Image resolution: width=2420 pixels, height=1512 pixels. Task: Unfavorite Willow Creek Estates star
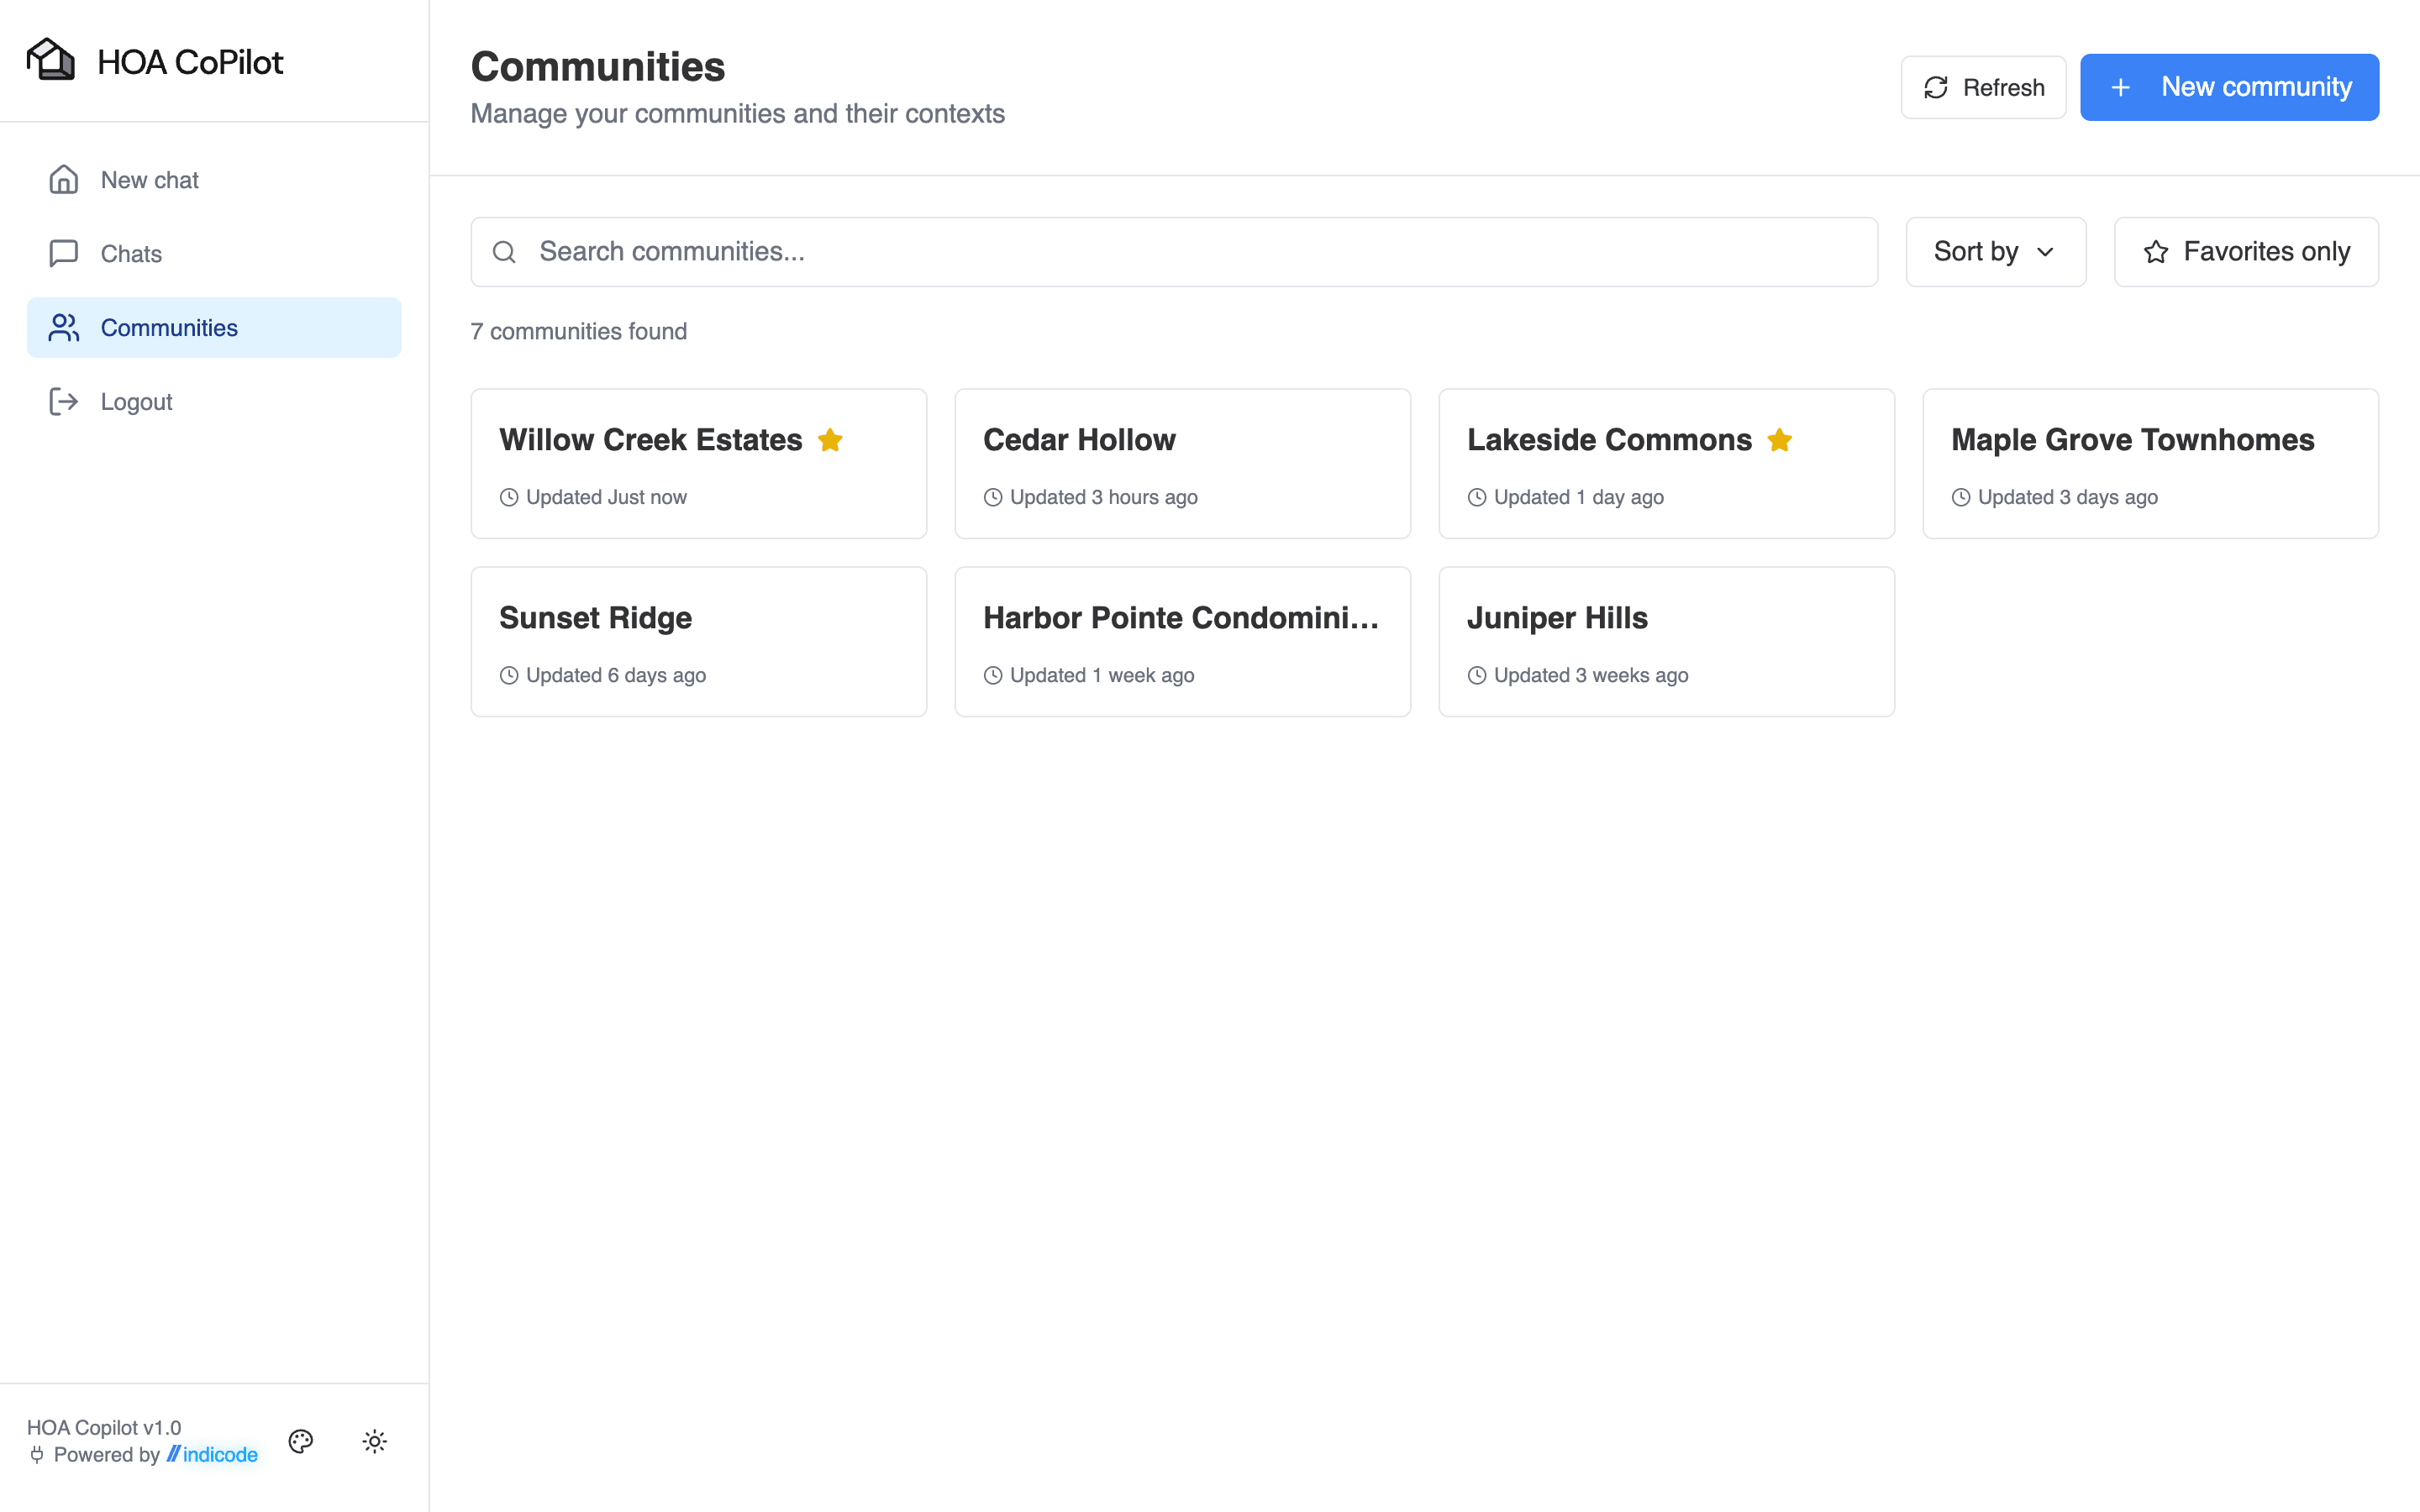(x=830, y=440)
